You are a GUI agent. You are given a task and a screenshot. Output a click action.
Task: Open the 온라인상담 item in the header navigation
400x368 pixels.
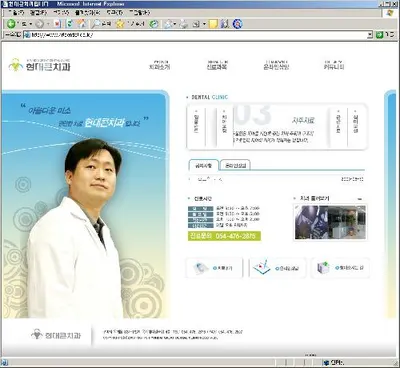tap(276, 65)
